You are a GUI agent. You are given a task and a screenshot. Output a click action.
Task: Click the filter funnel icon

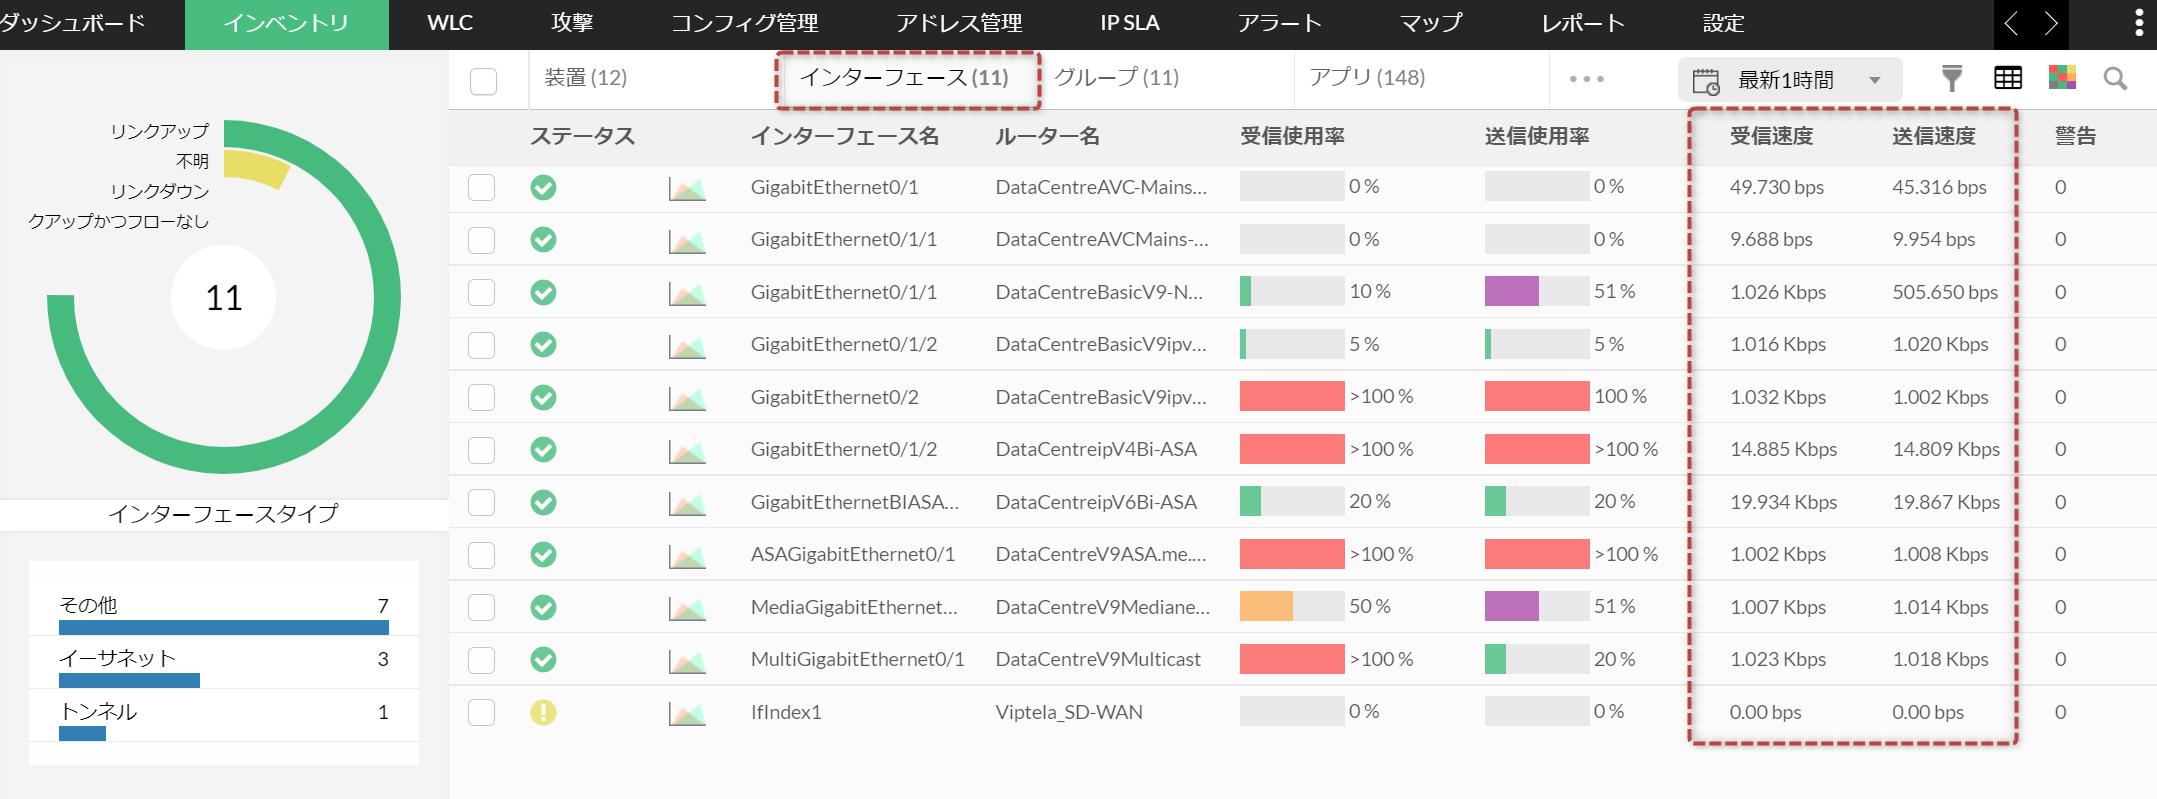point(1951,78)
